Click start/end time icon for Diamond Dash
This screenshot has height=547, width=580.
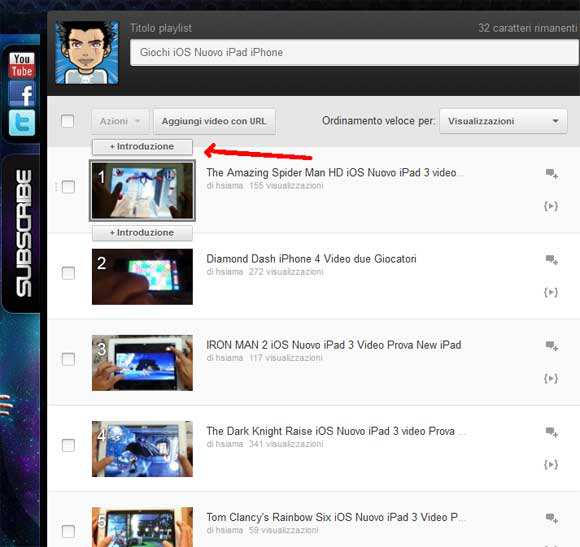tap(551, 292)
